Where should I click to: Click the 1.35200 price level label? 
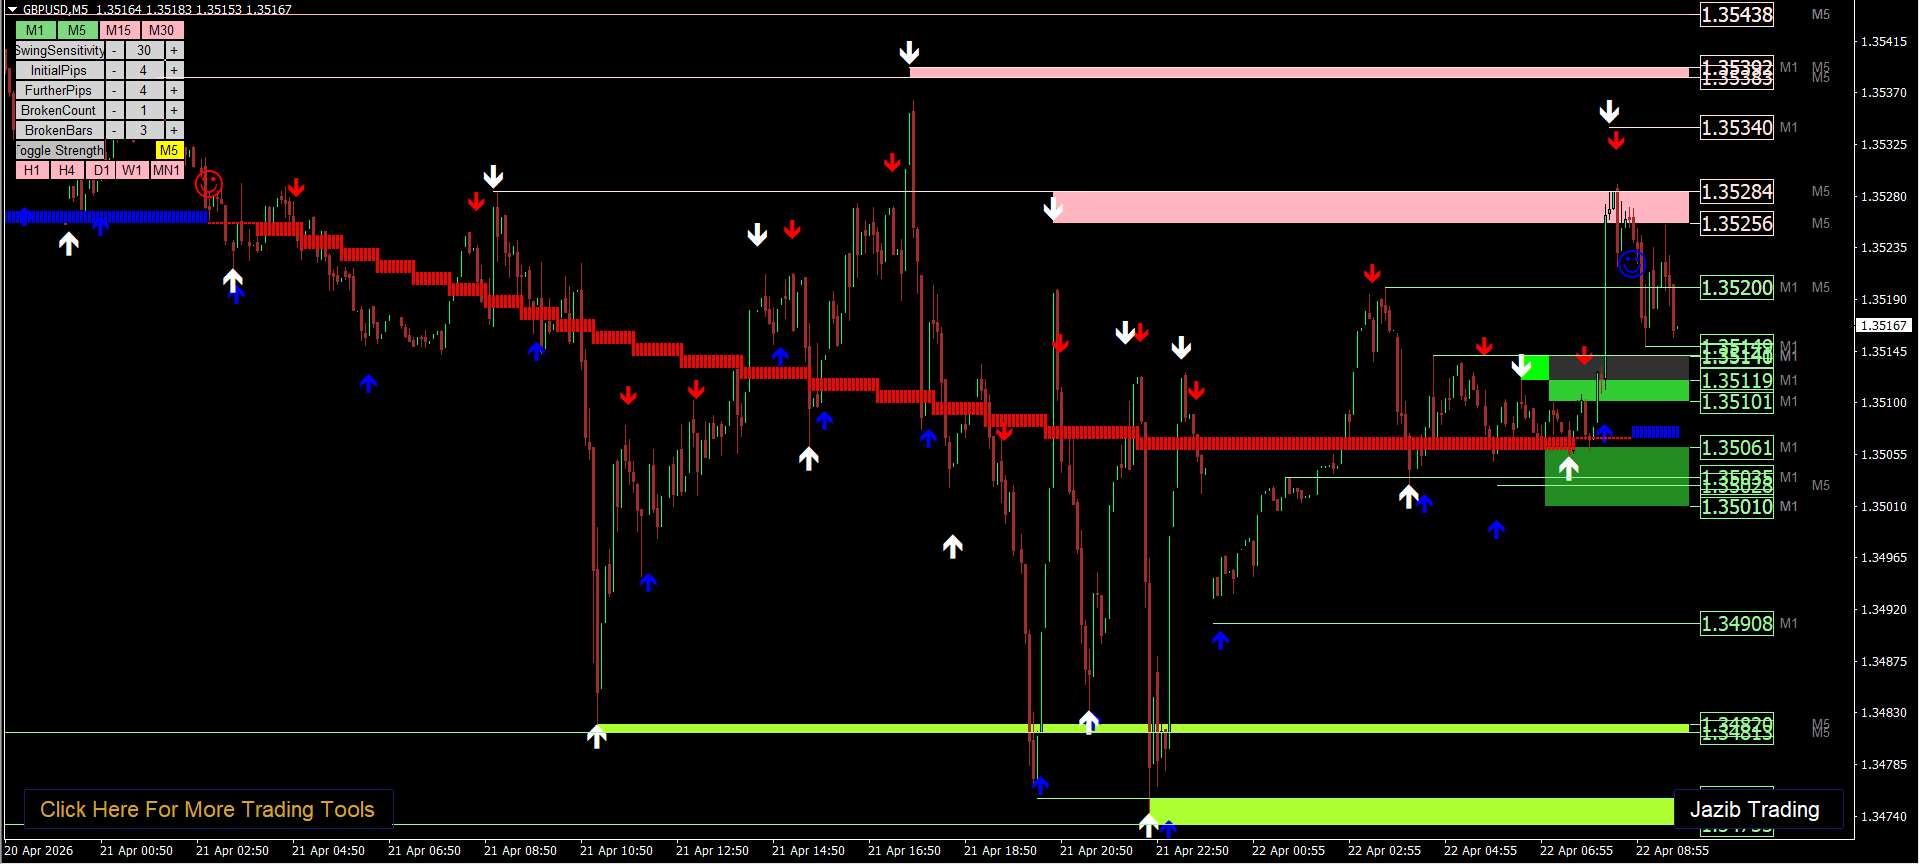[1737, 288]
